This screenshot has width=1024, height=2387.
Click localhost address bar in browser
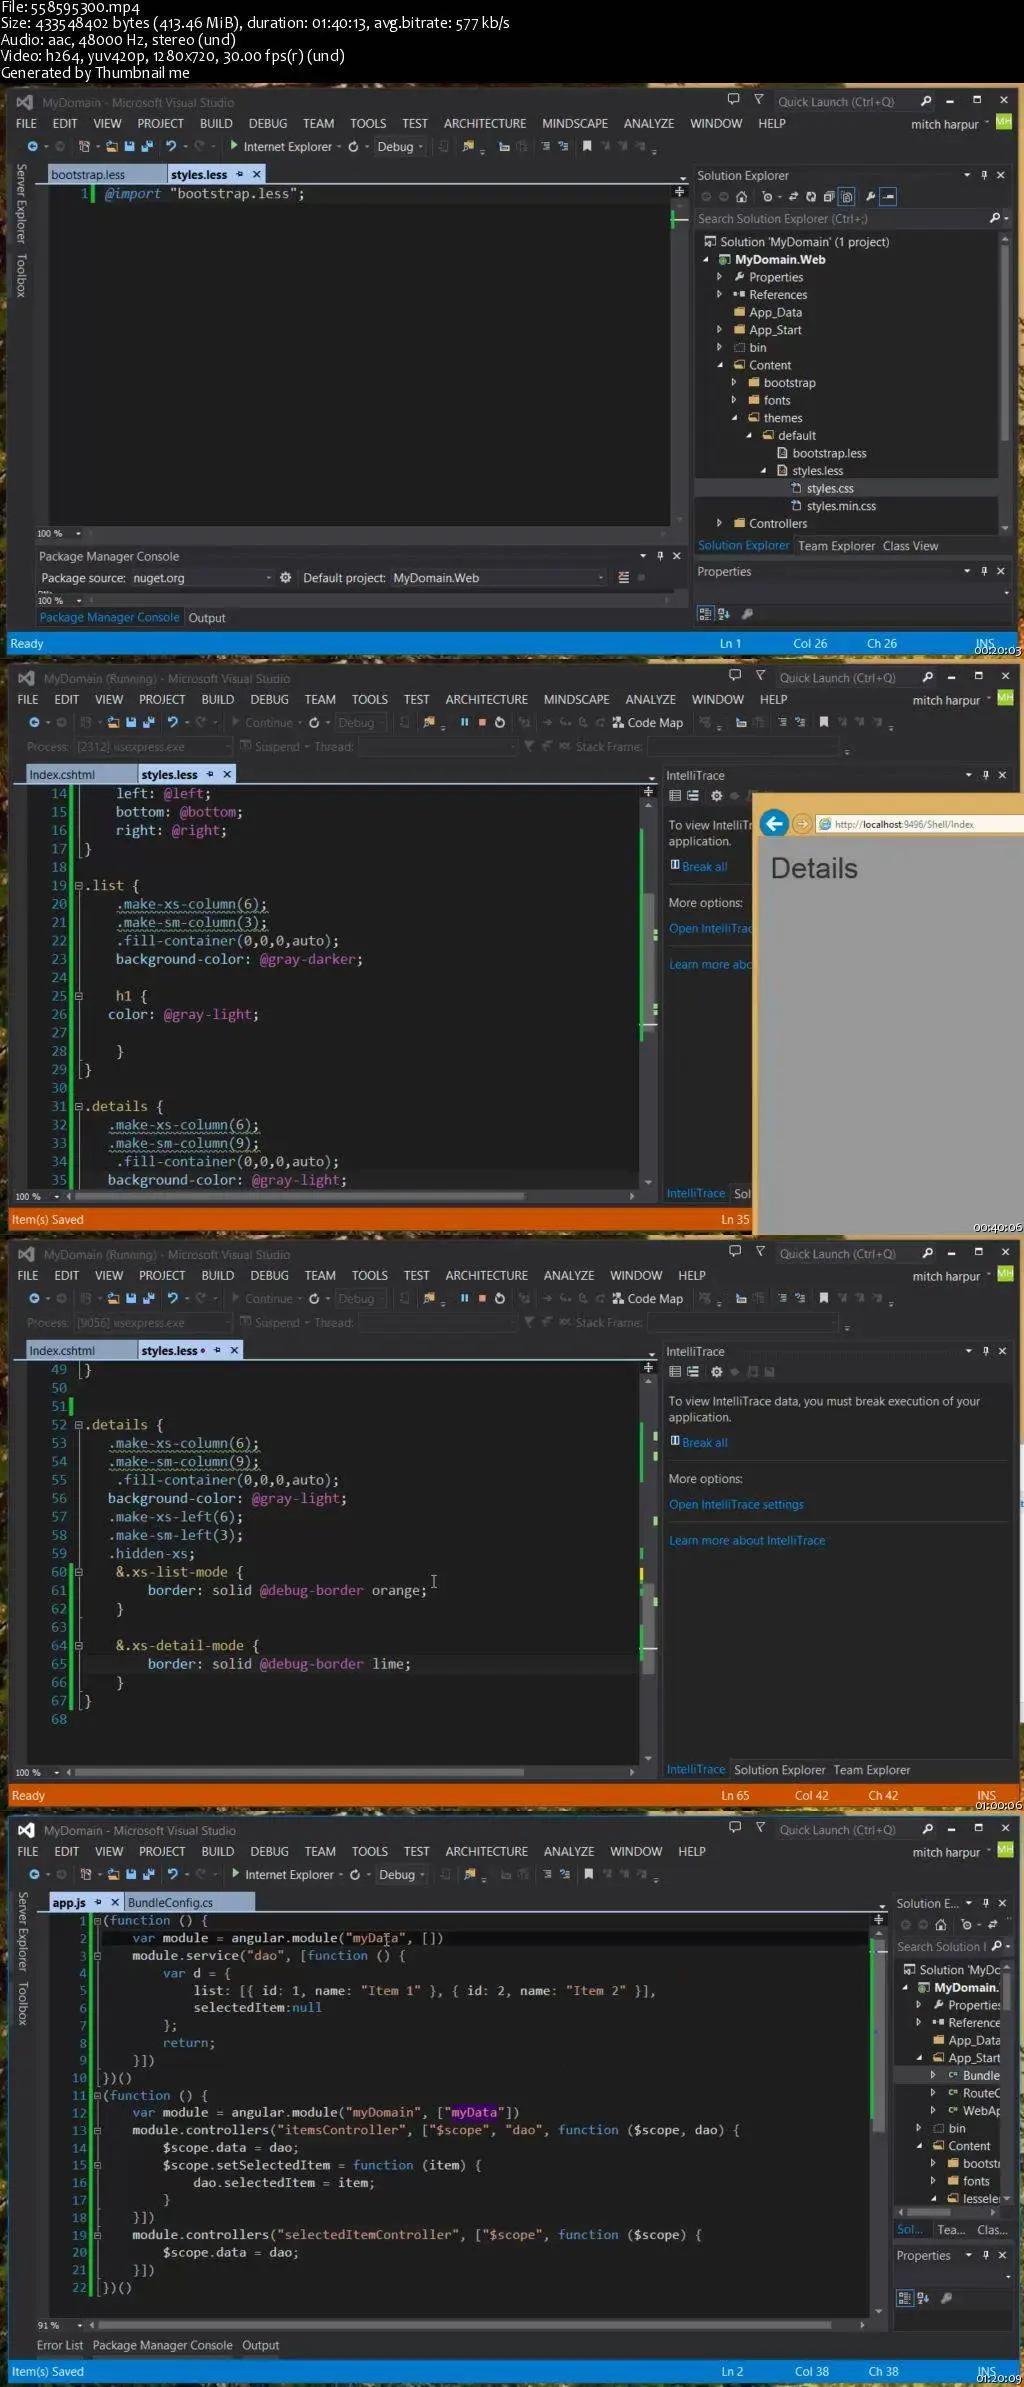tap(920, 824)
